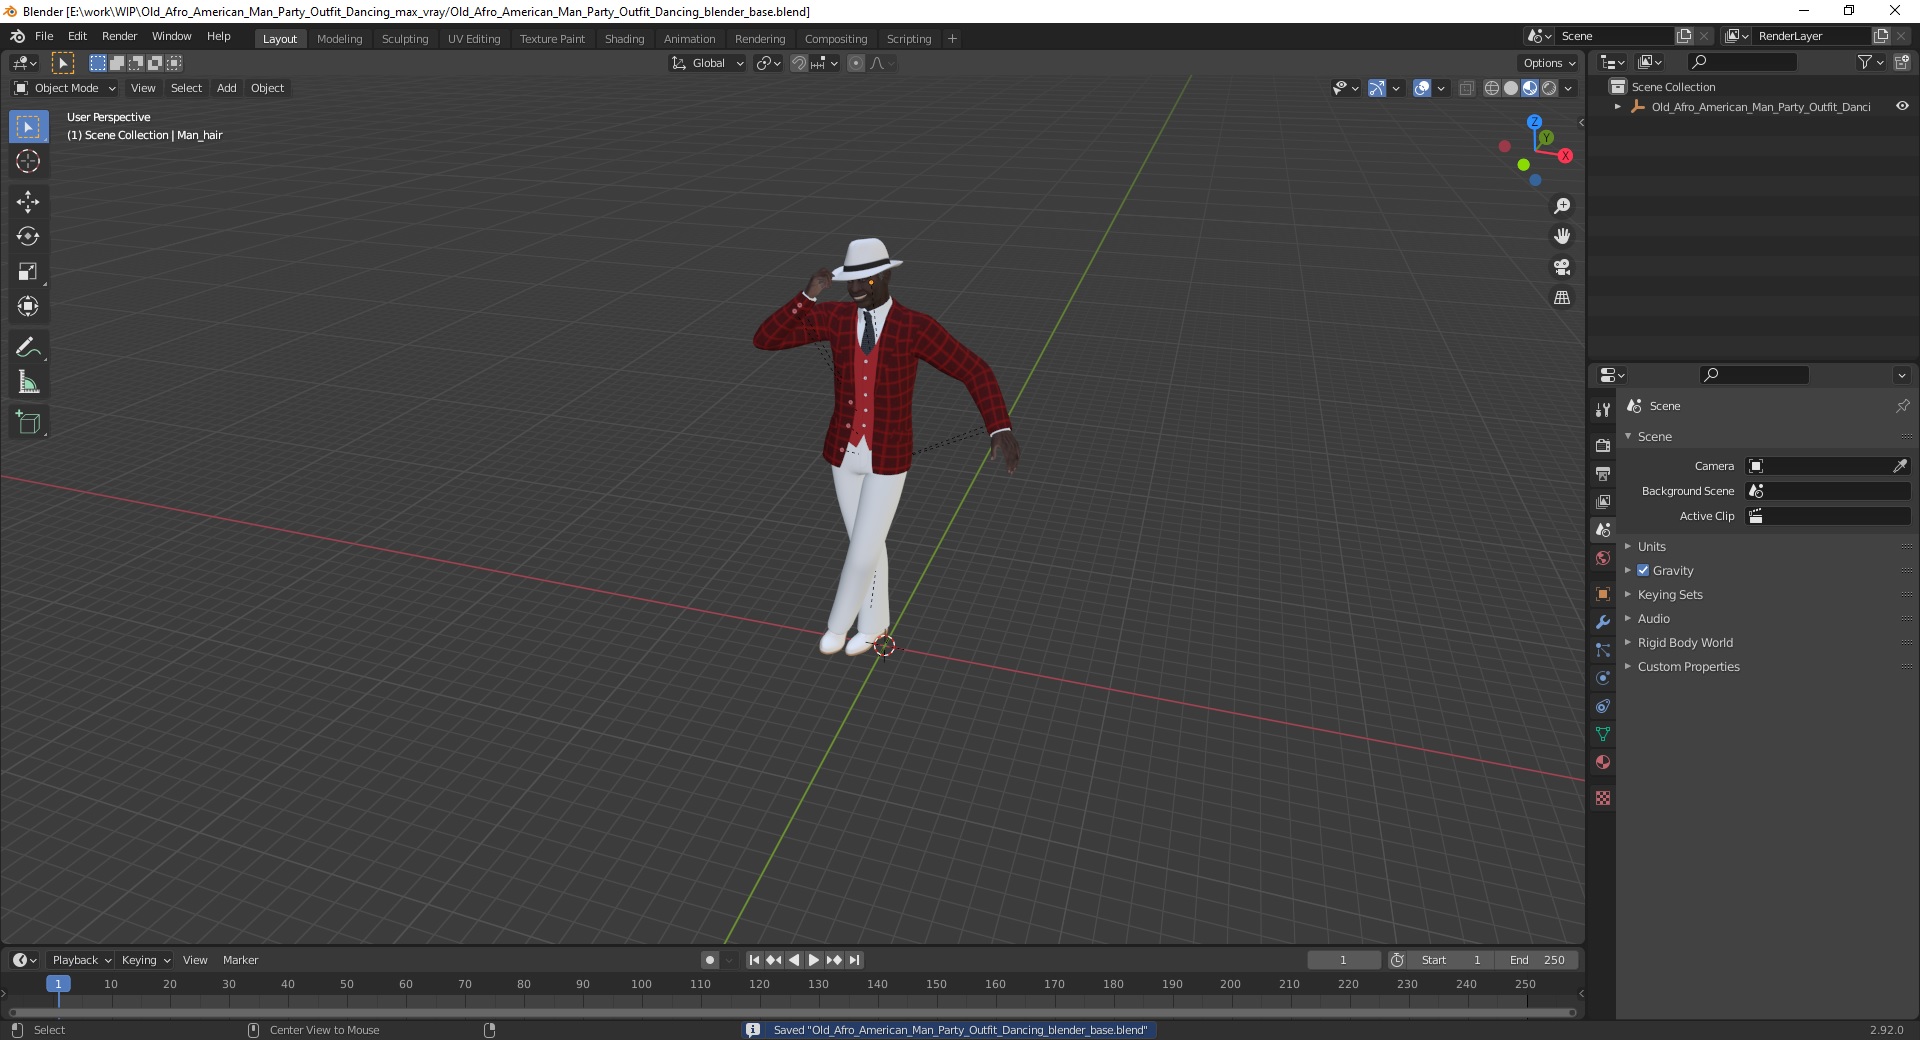Expand the Custom Properties panel
This screenshot has width=1920, height=1040.
pyautogui.click(x=1688, y=666)
